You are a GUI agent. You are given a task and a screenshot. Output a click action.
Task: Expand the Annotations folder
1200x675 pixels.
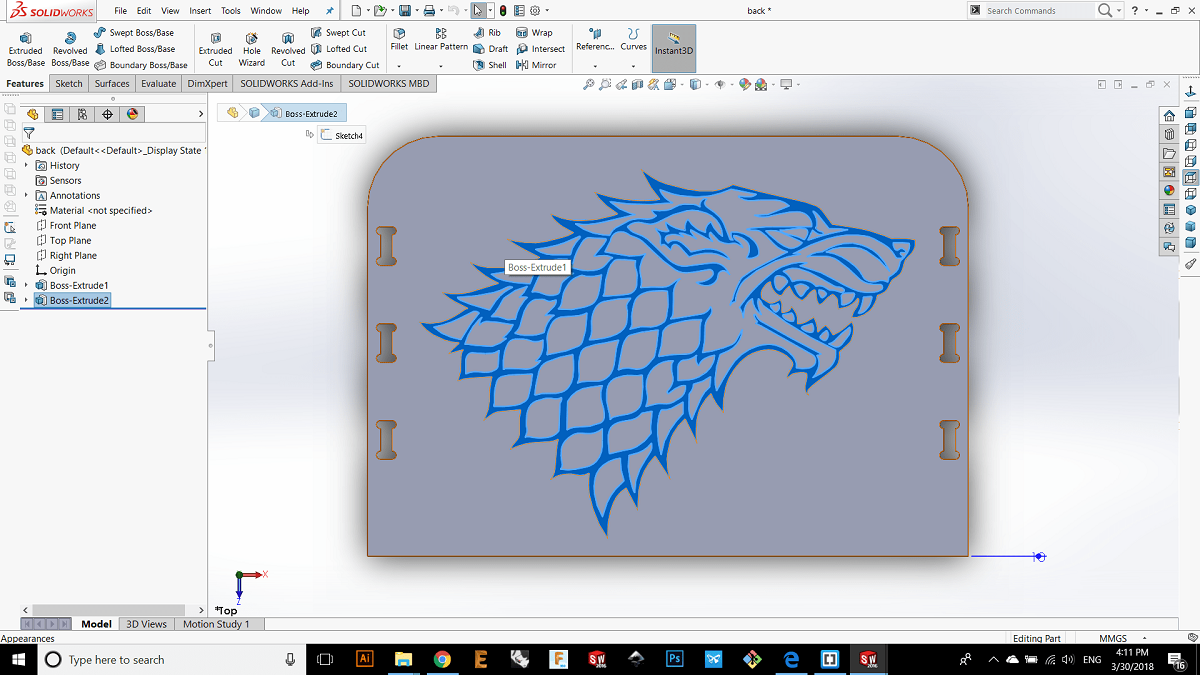click(x=27, y=196)
